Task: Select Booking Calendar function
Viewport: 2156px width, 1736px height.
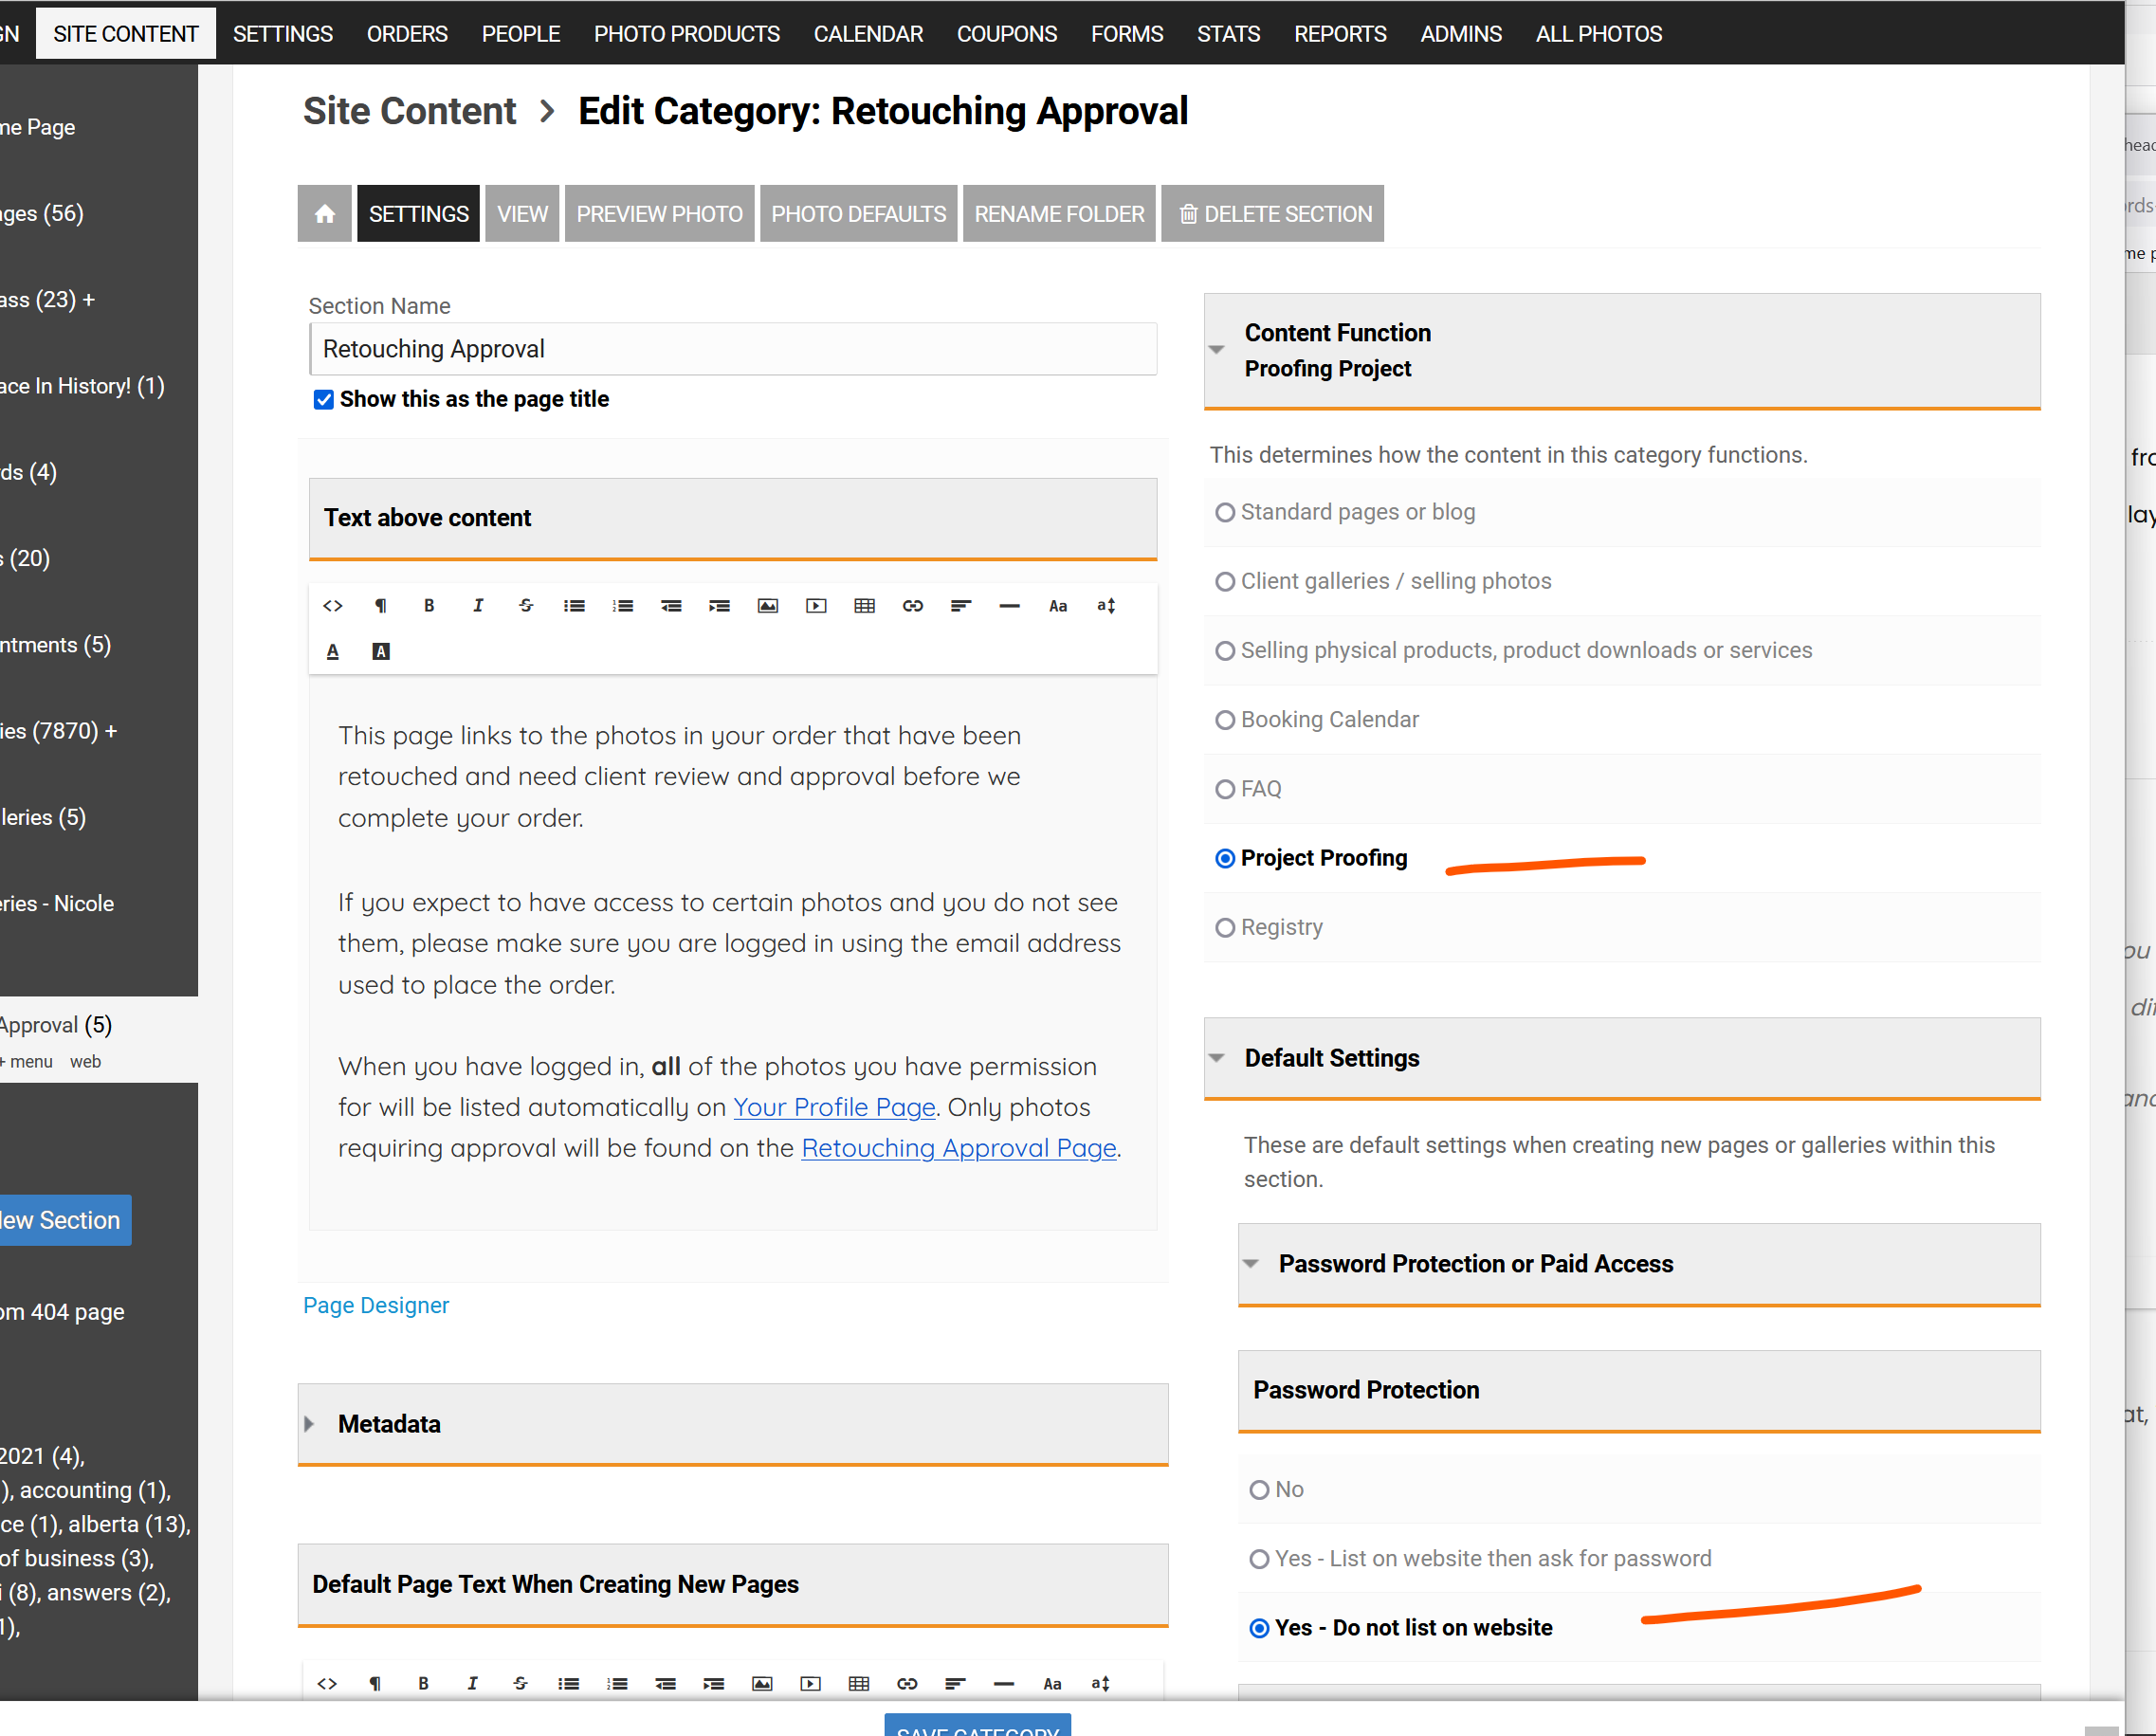Action: click(x=1224, y=720)
